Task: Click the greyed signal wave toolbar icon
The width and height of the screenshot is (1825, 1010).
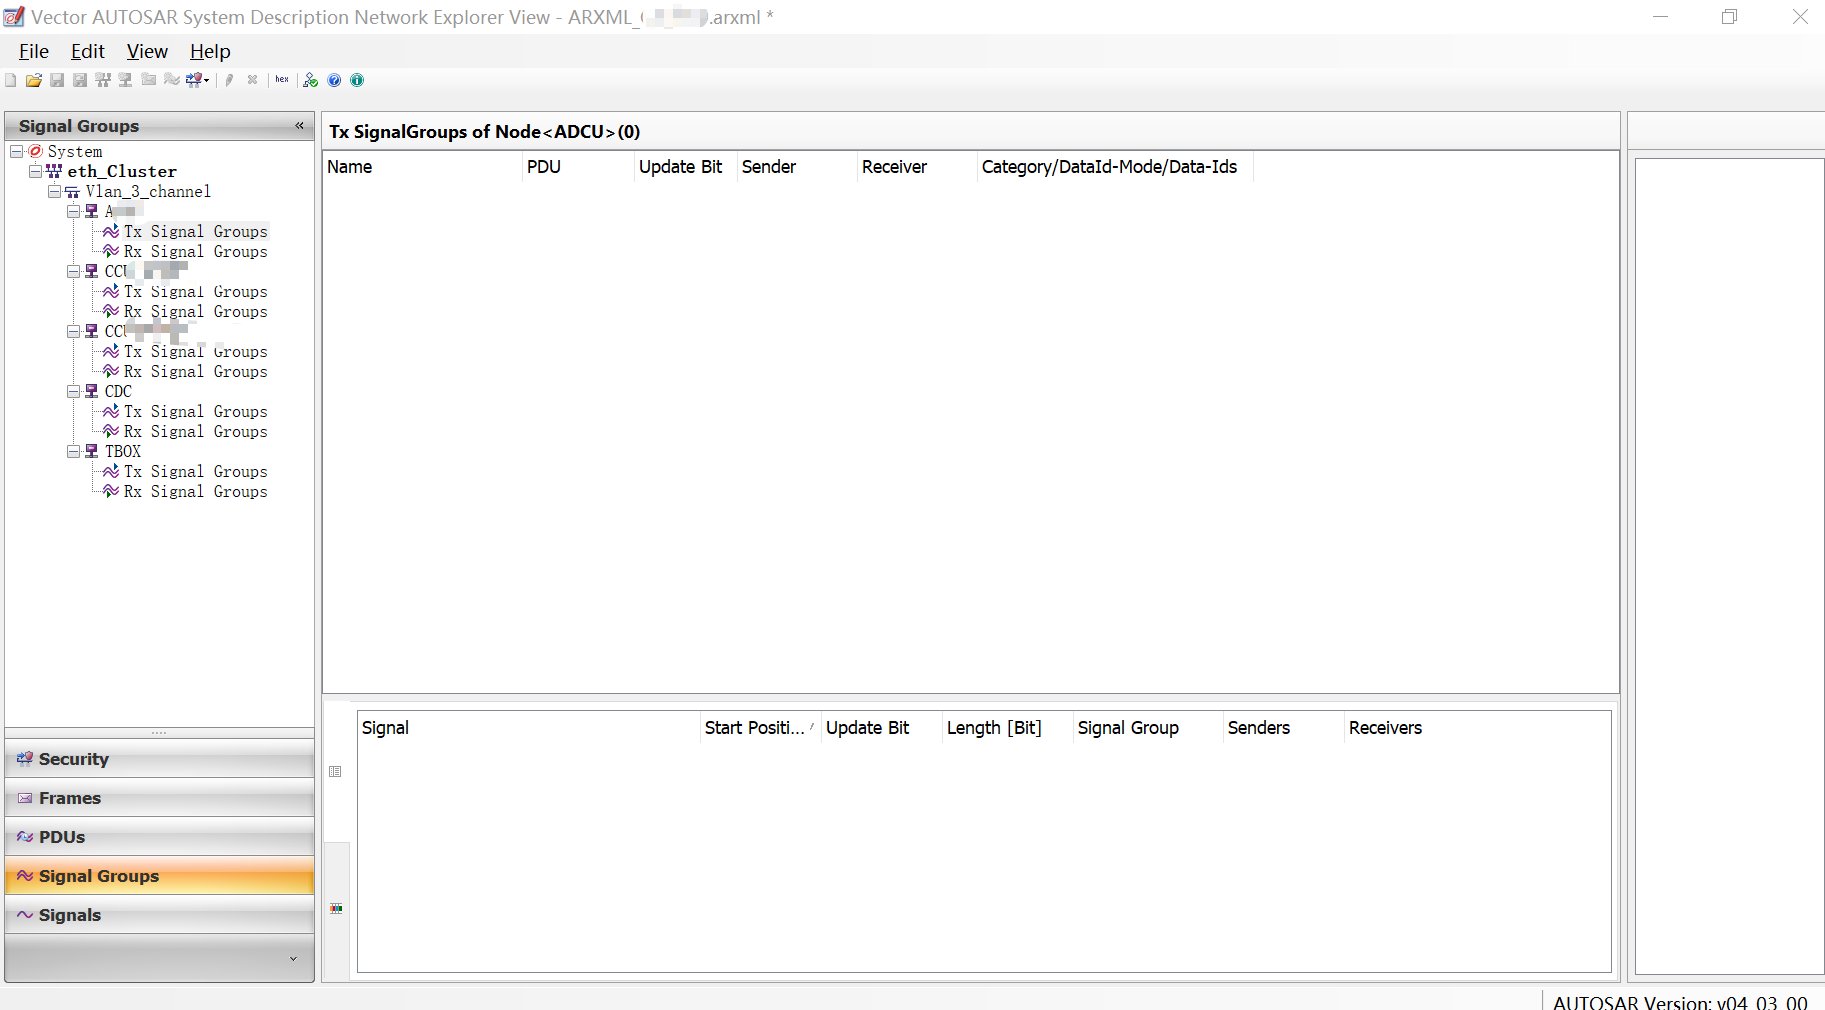Action: pyautogui.click(x=172, y=80)
